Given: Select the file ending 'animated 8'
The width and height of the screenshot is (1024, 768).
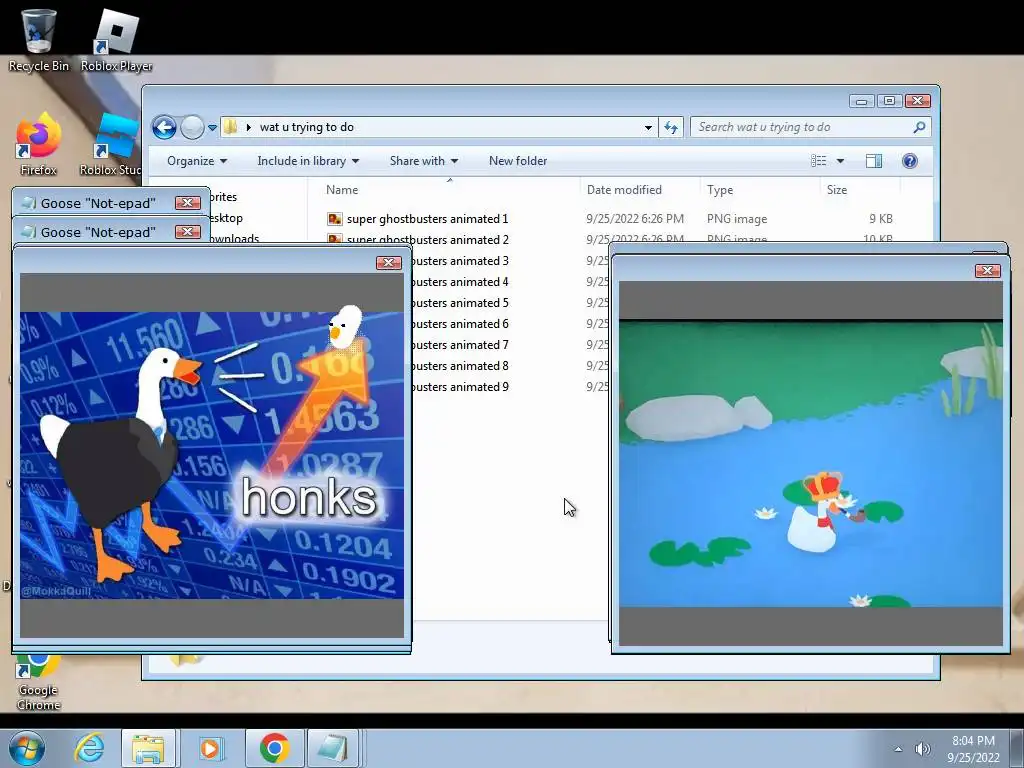Looking at the screenshot, I should [x=460, y=366].
